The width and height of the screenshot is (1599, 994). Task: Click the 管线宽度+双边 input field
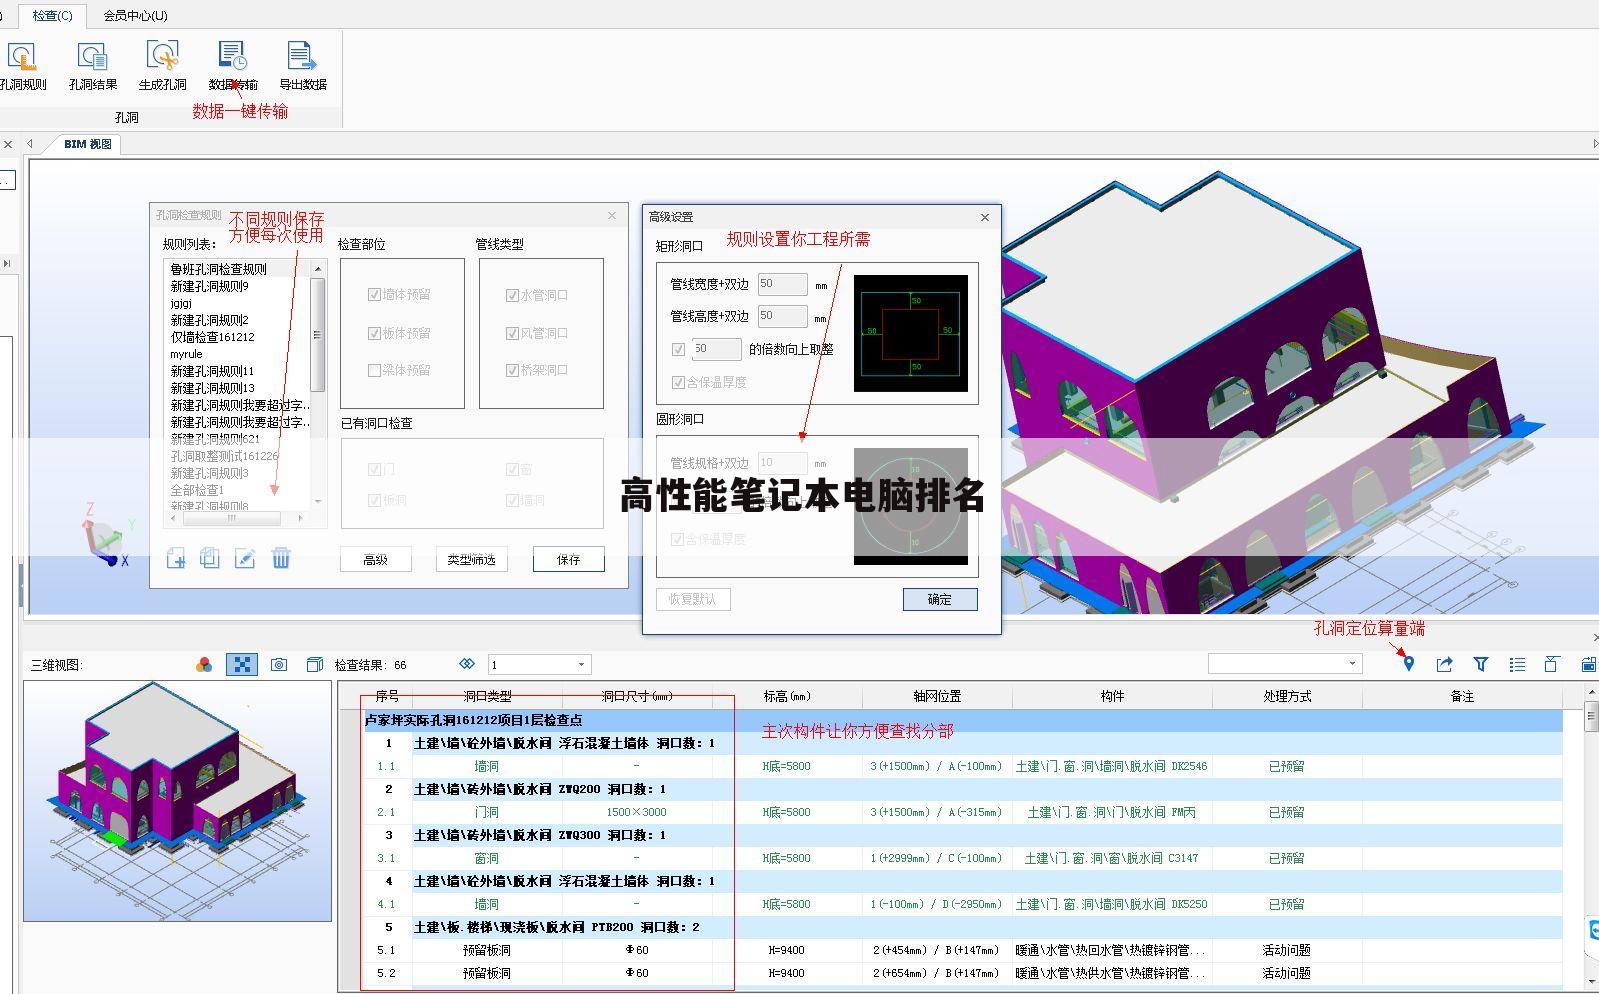pos(782,284)
